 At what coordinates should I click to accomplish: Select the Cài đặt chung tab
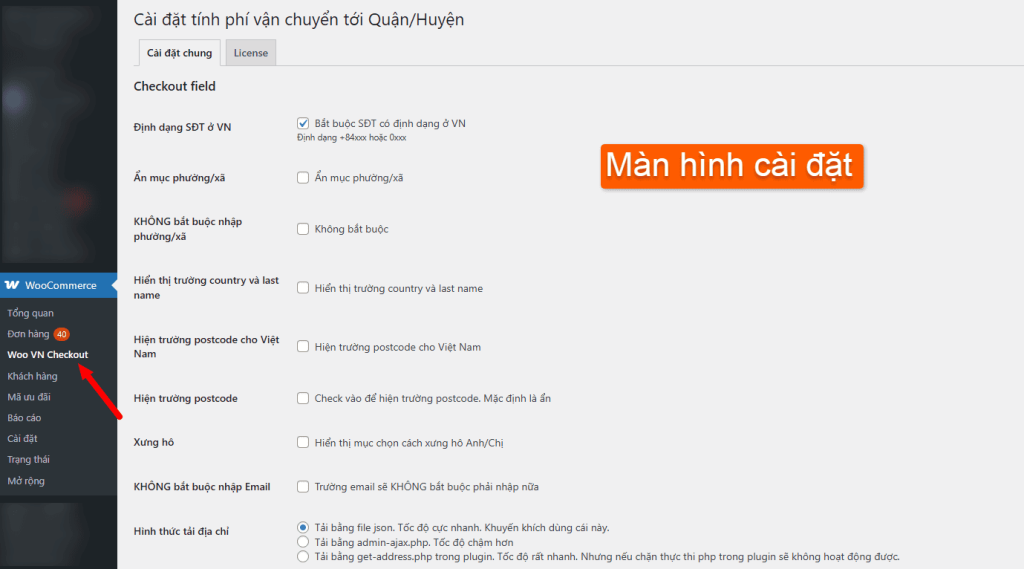pos(179,53)
